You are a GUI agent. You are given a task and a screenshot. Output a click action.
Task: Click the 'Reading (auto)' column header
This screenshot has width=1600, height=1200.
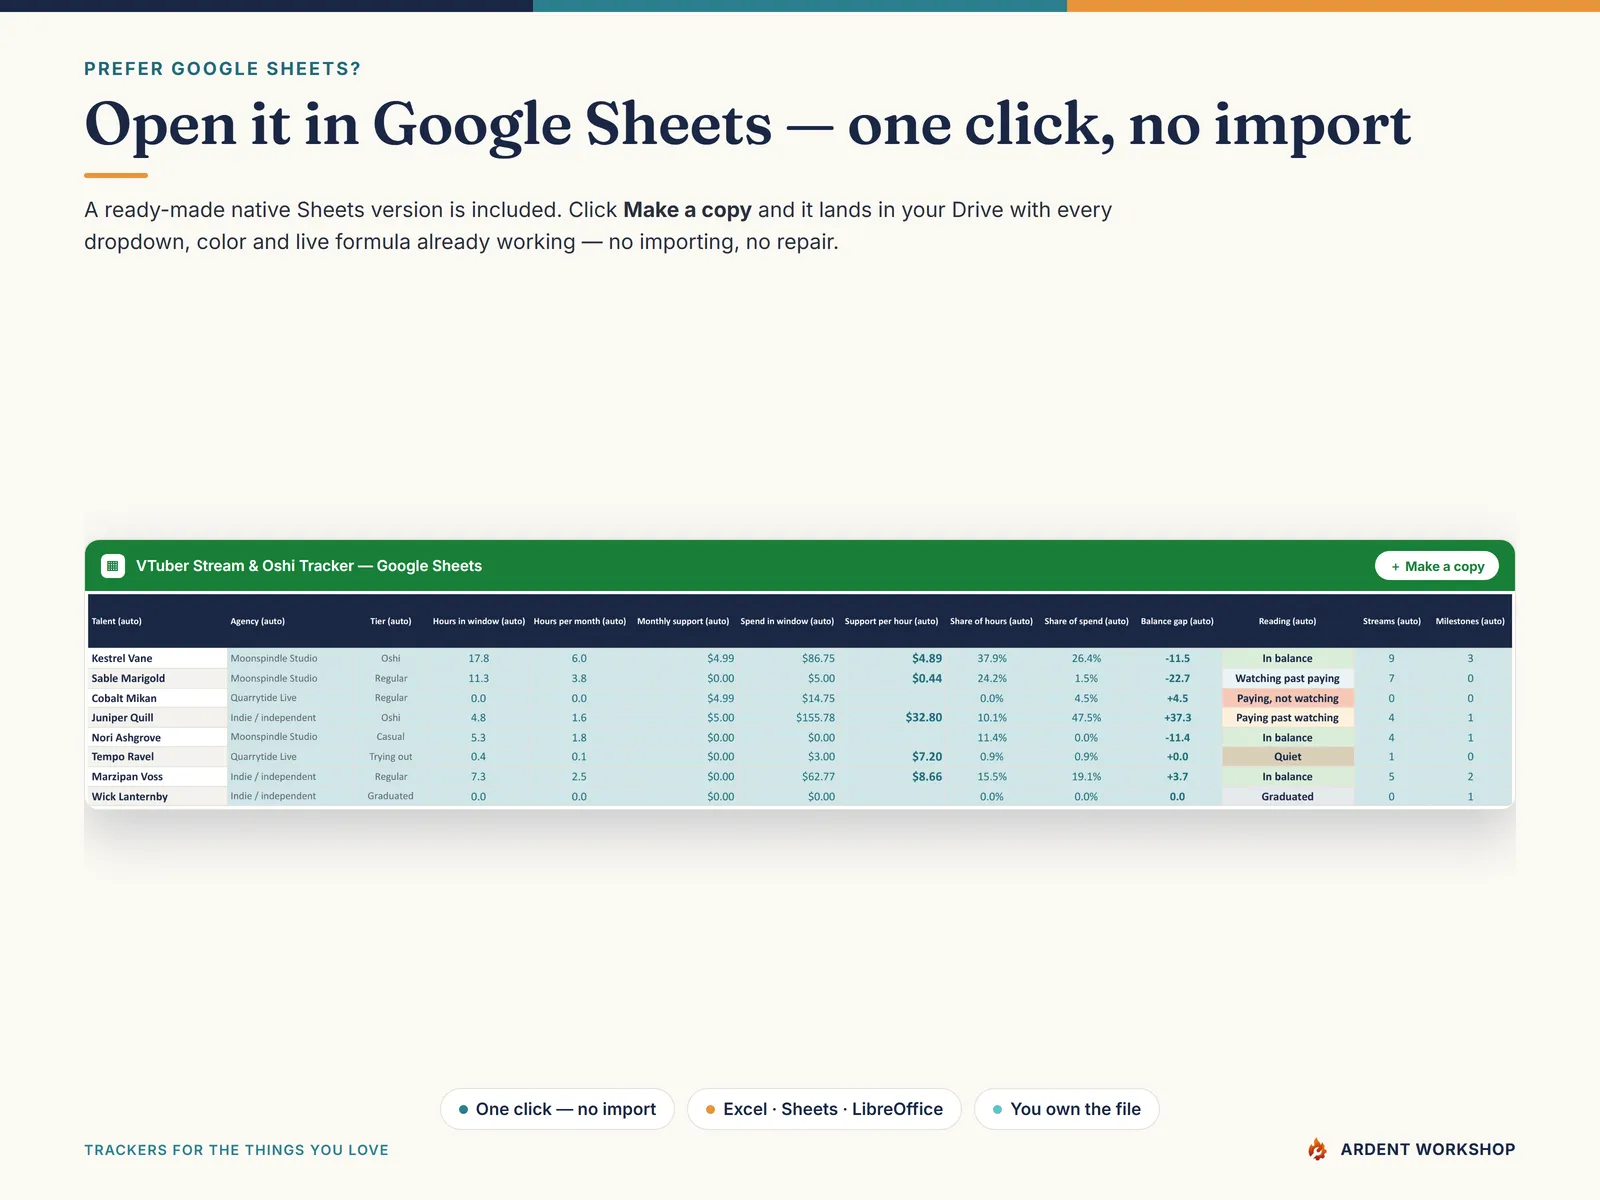click(x=1288, y=621)
